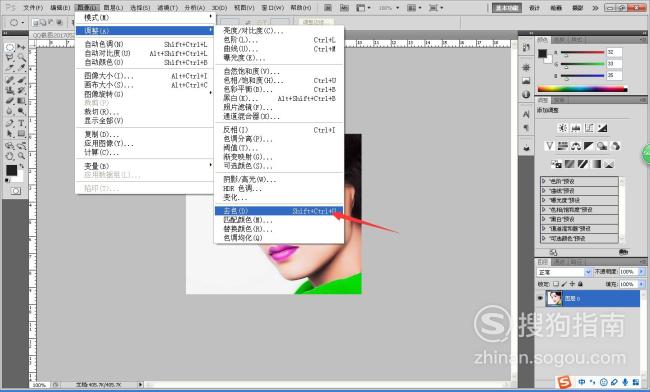This screenshot has width=650, height=392.
Task: Choose 自动色调(N) menu entry
Action: click(x=145, y=44)
